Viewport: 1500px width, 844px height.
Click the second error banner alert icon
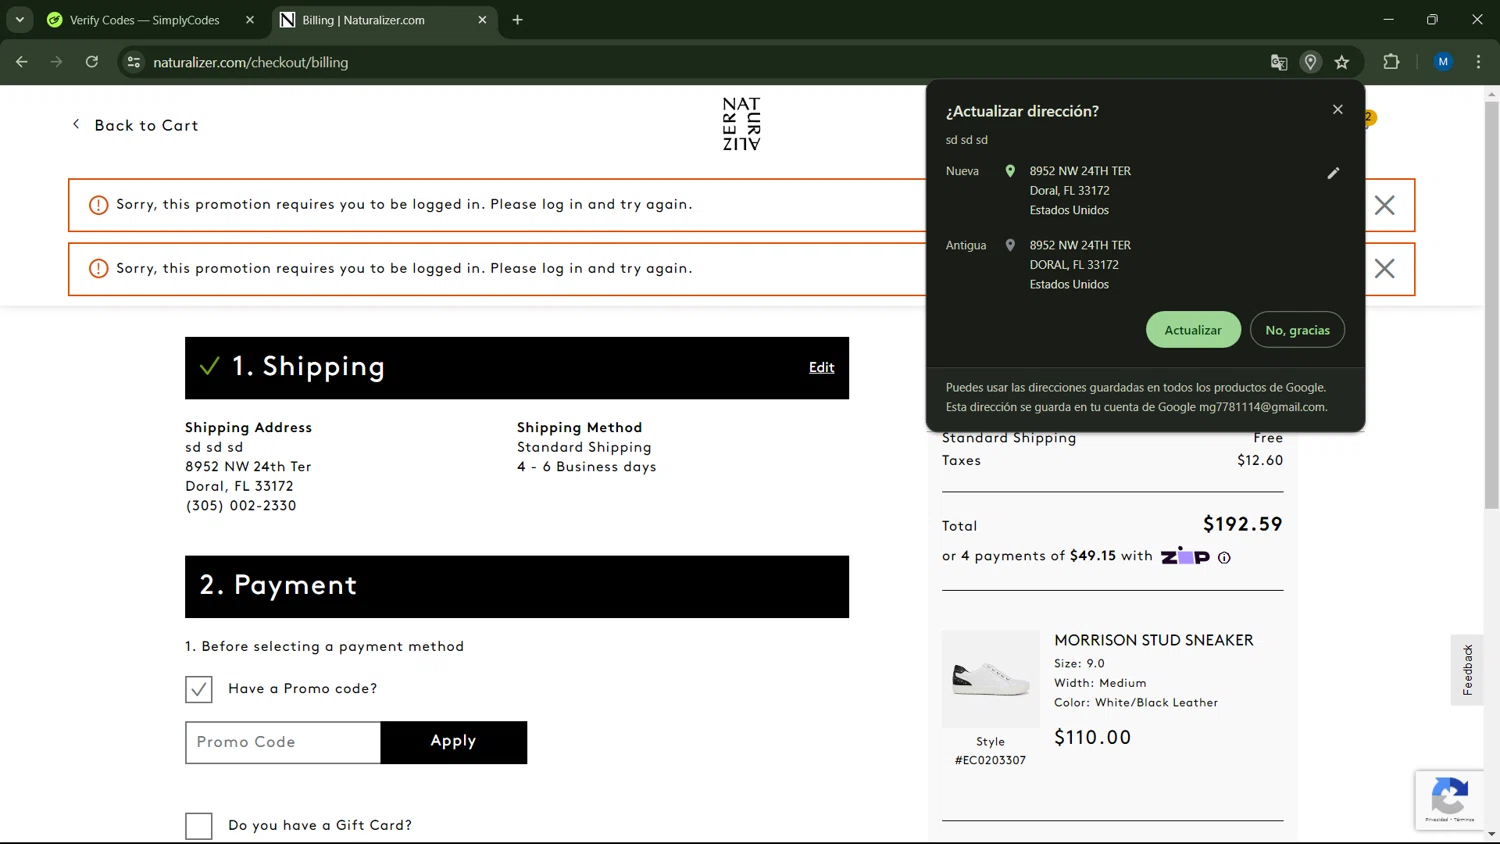pos(98,269)
